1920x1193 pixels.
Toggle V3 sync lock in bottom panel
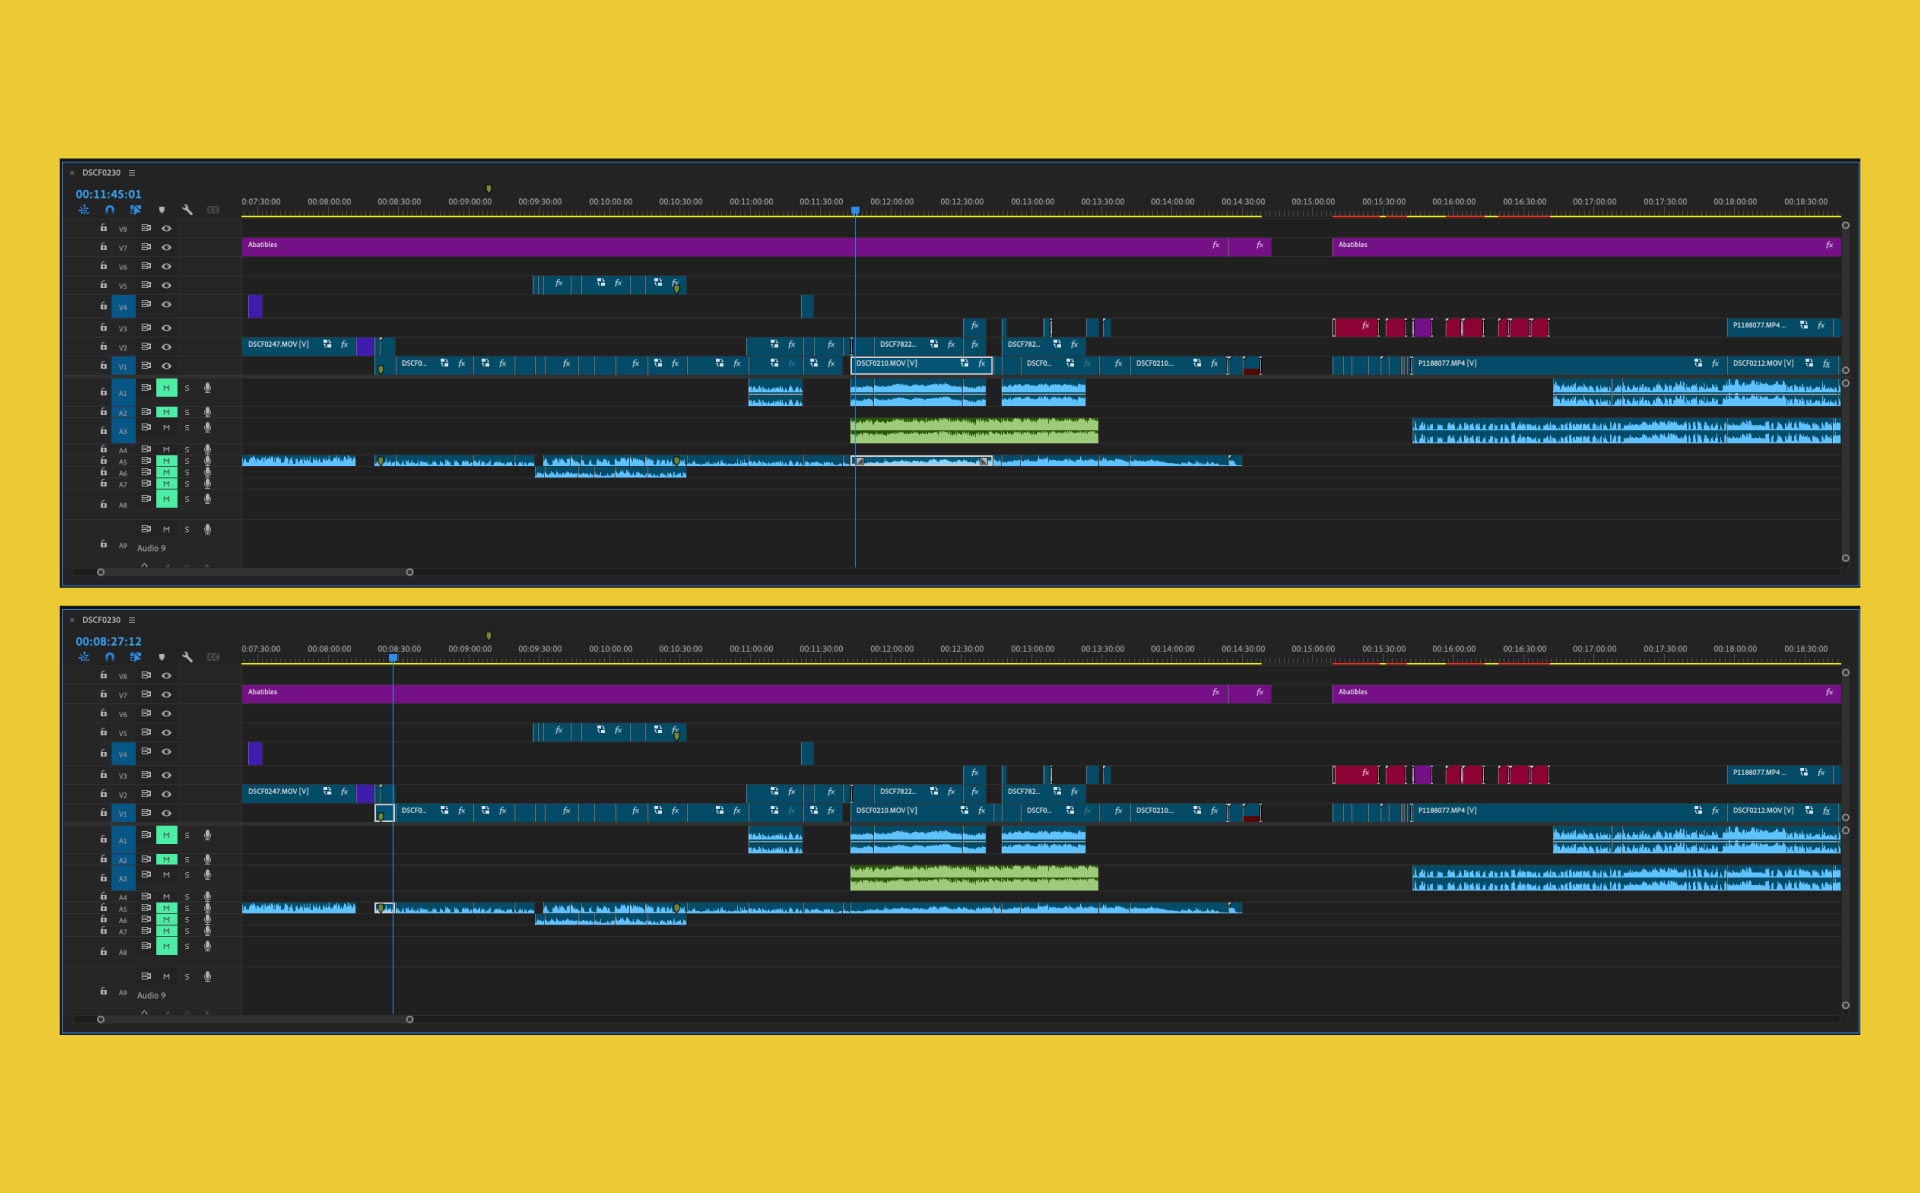[146, 774]
